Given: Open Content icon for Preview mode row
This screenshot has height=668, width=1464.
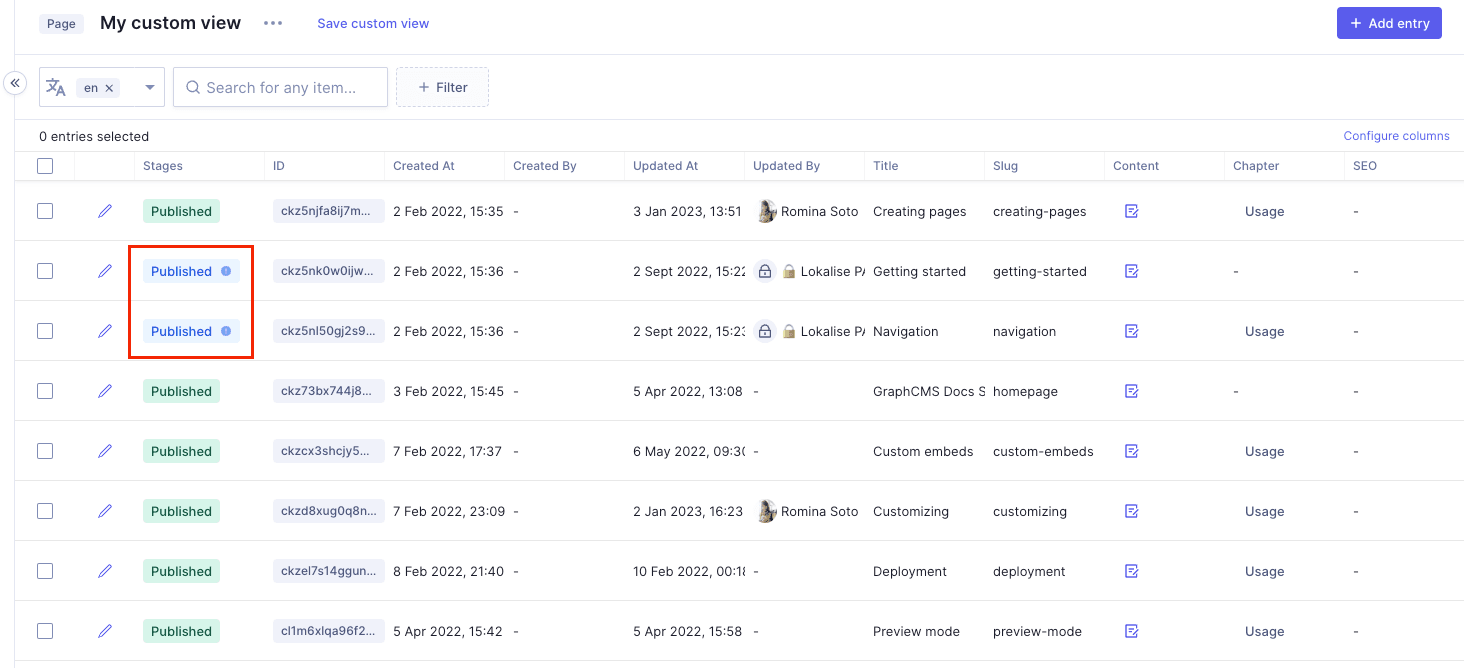Looking at the screenshot, I should coord(1131,631).
